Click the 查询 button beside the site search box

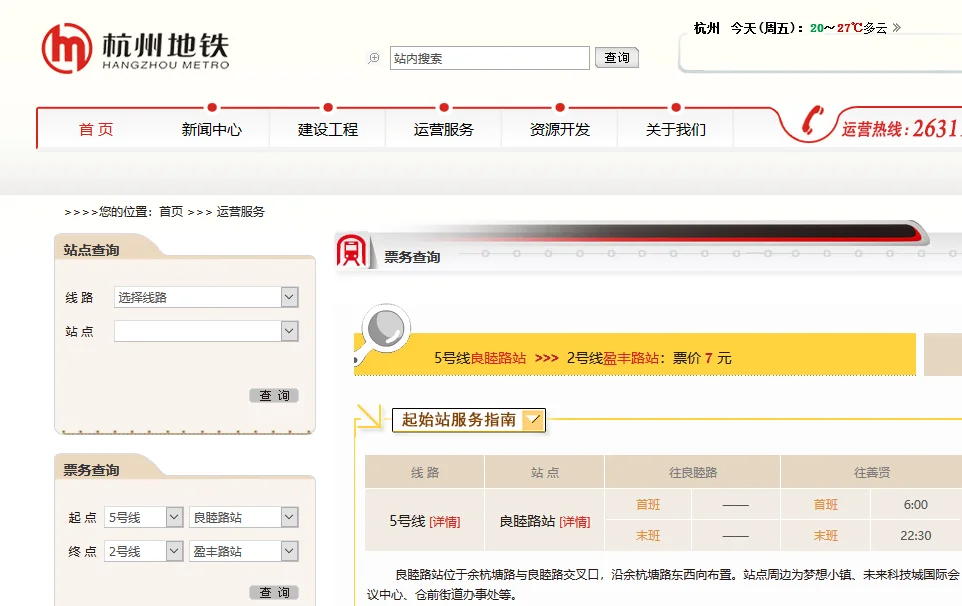617,57
